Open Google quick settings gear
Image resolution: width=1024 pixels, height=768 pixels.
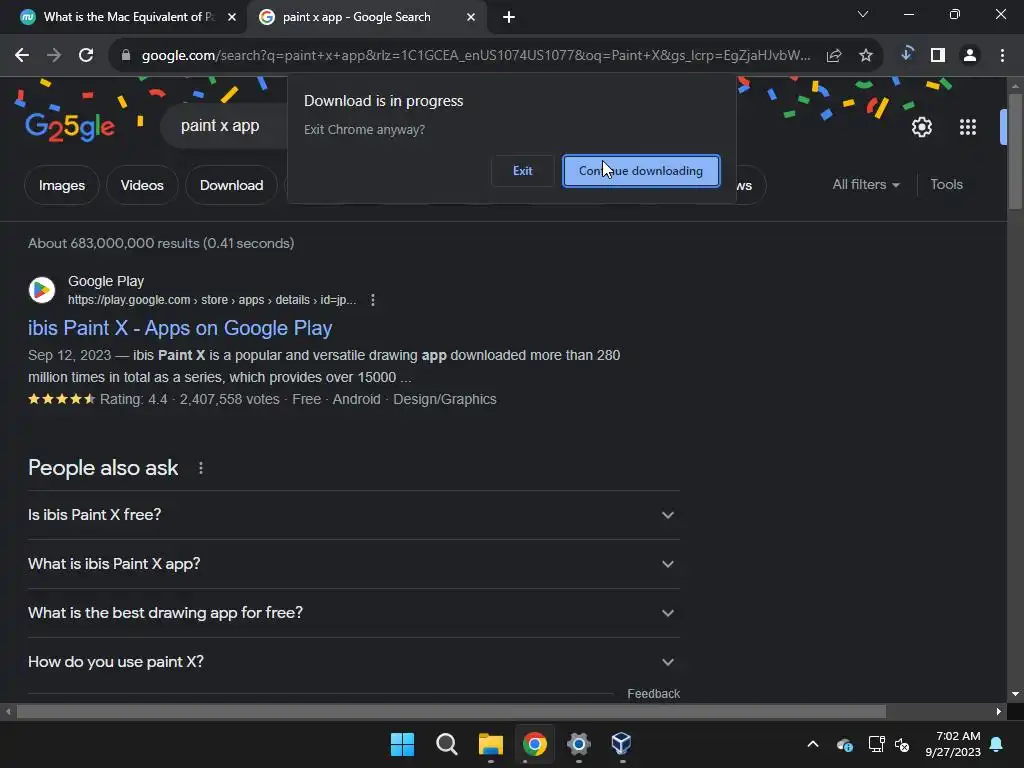click(x=921, y=127)
